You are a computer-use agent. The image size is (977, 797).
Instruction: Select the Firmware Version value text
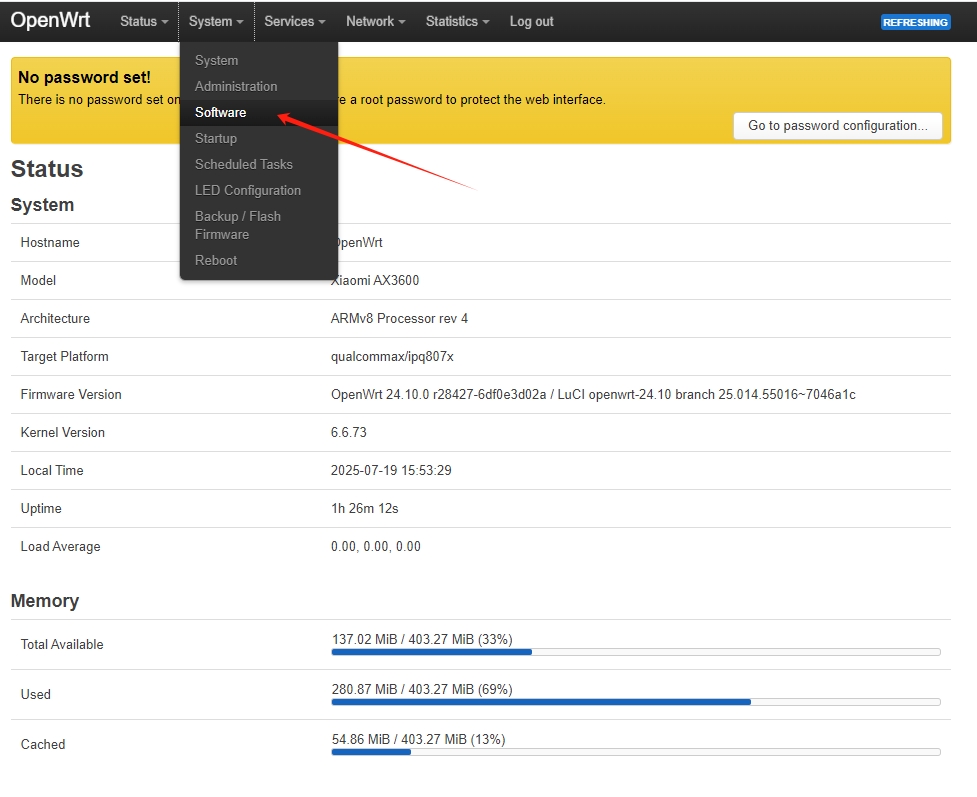coord(593,394)
